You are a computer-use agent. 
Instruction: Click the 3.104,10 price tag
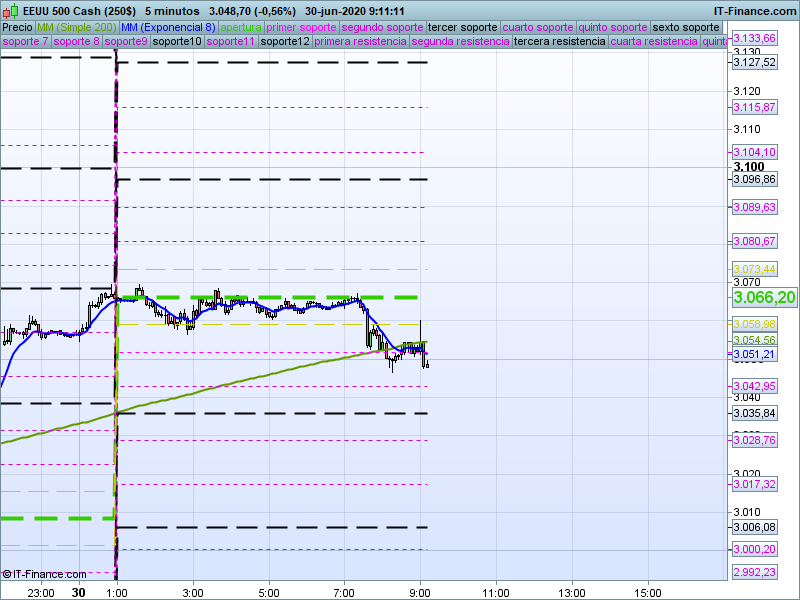(x=755, y=152)
